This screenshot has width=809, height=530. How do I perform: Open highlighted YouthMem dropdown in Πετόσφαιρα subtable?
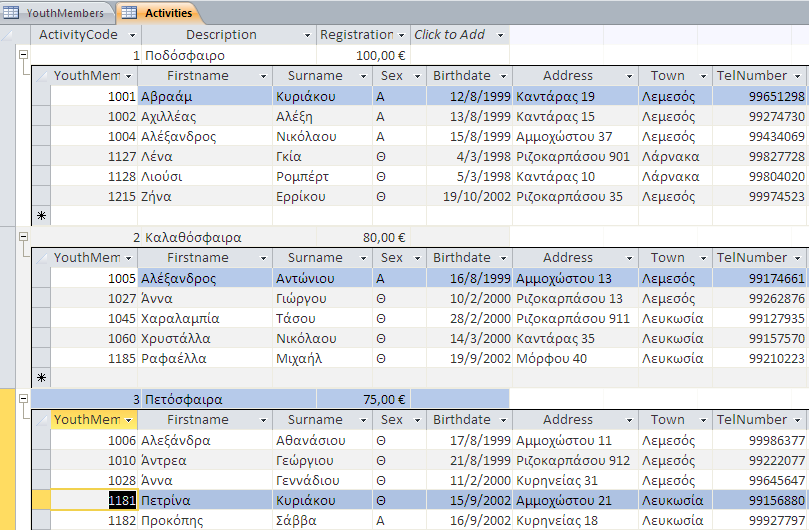[128, 420]
